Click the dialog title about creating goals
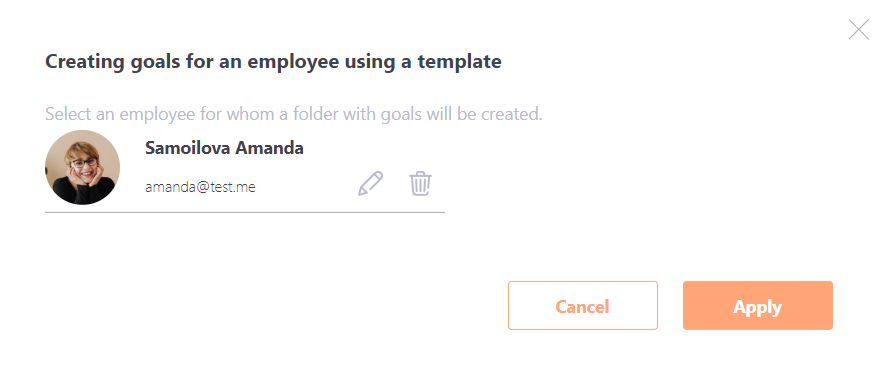Image resolution: width=892 pixels, height=372 pixels. click(x=273, y=61)
